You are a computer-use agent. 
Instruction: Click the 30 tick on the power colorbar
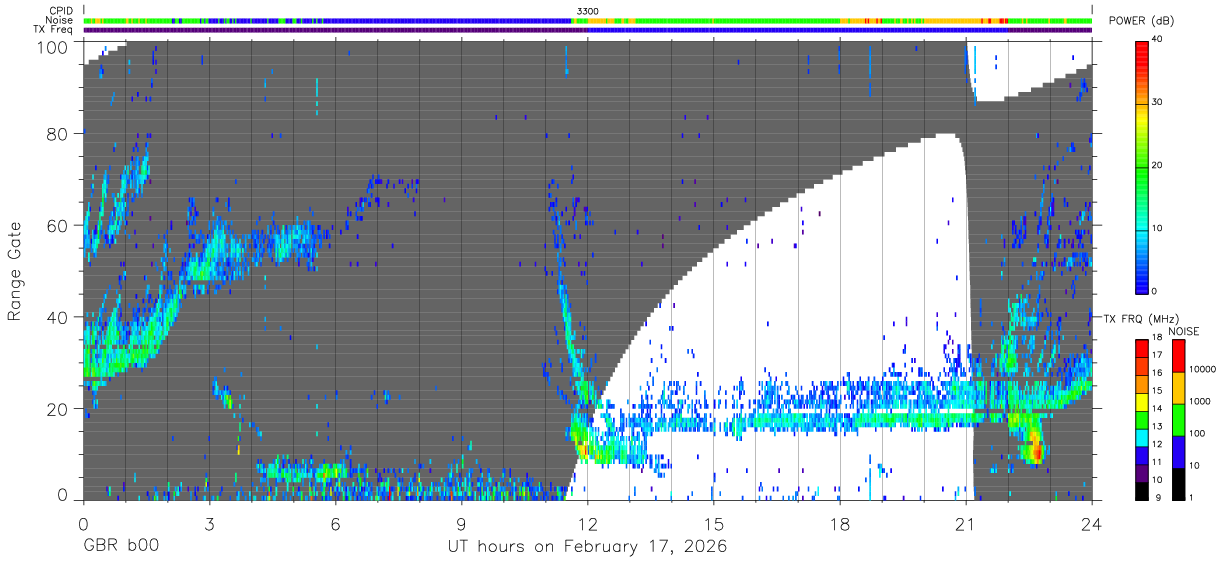1158,103
